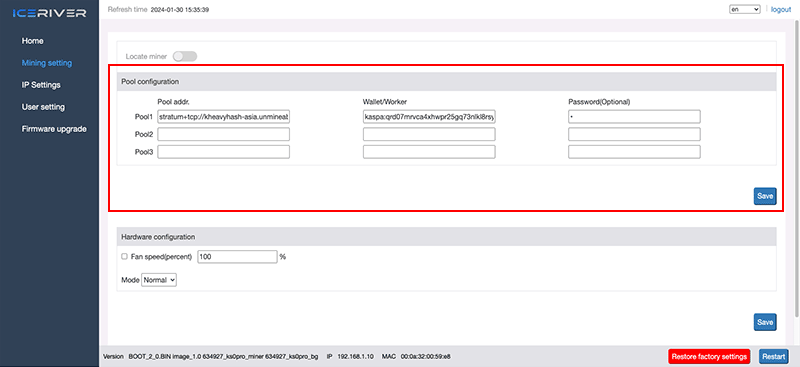
Task: Click the Pool addr. column label
Action: coord(173,102)
